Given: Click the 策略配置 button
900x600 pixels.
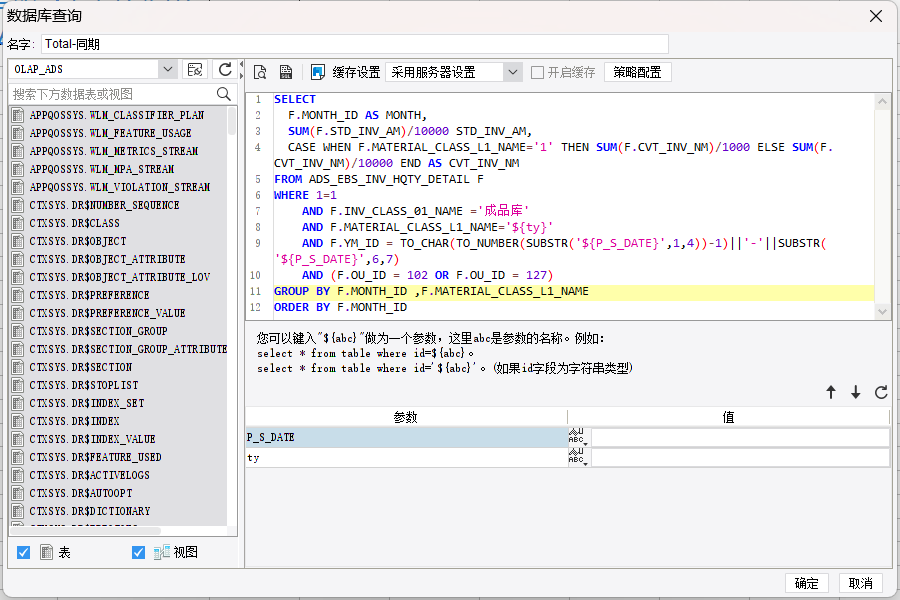Looking at the screenshot, I should (x=637, y=72).
